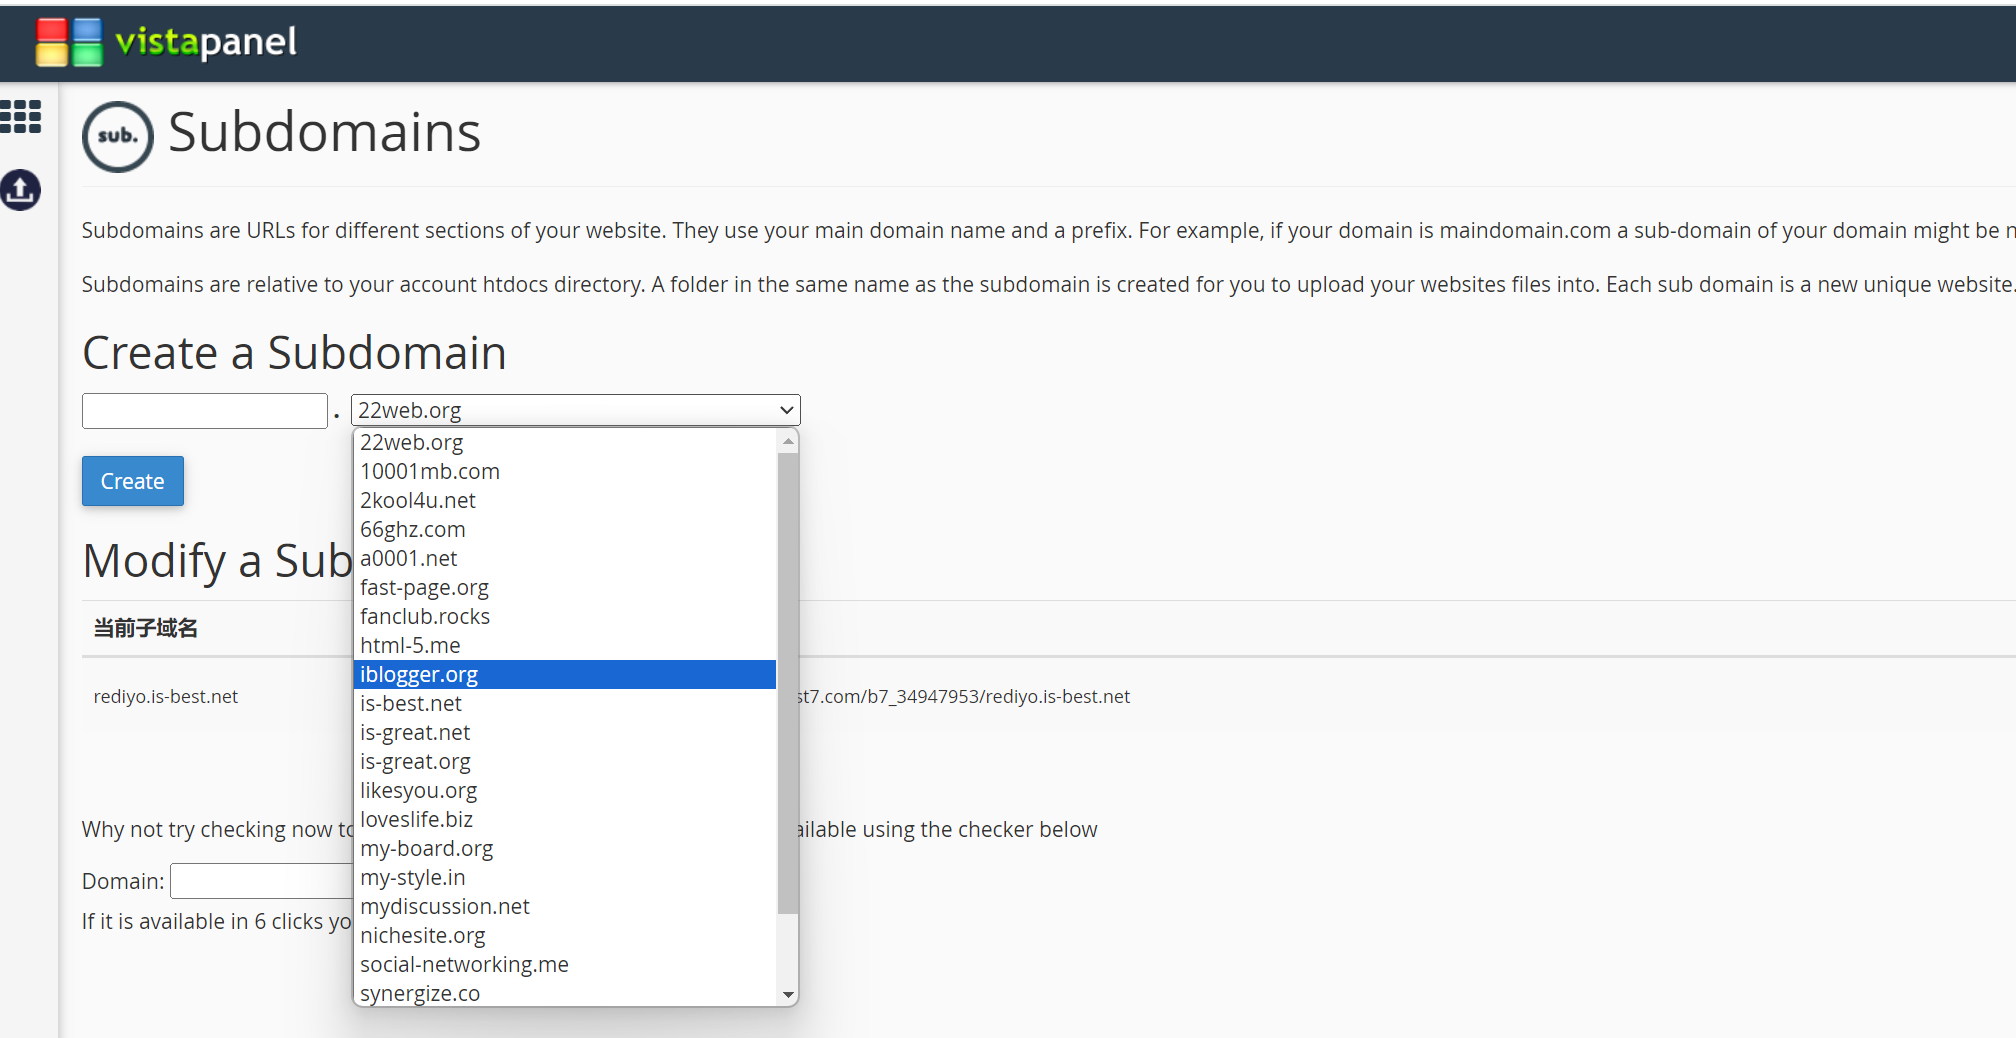The image size is (2016, 1038).
Task: Click the dropdown list scroll down arrow
Action: click(x=788, y=994)
